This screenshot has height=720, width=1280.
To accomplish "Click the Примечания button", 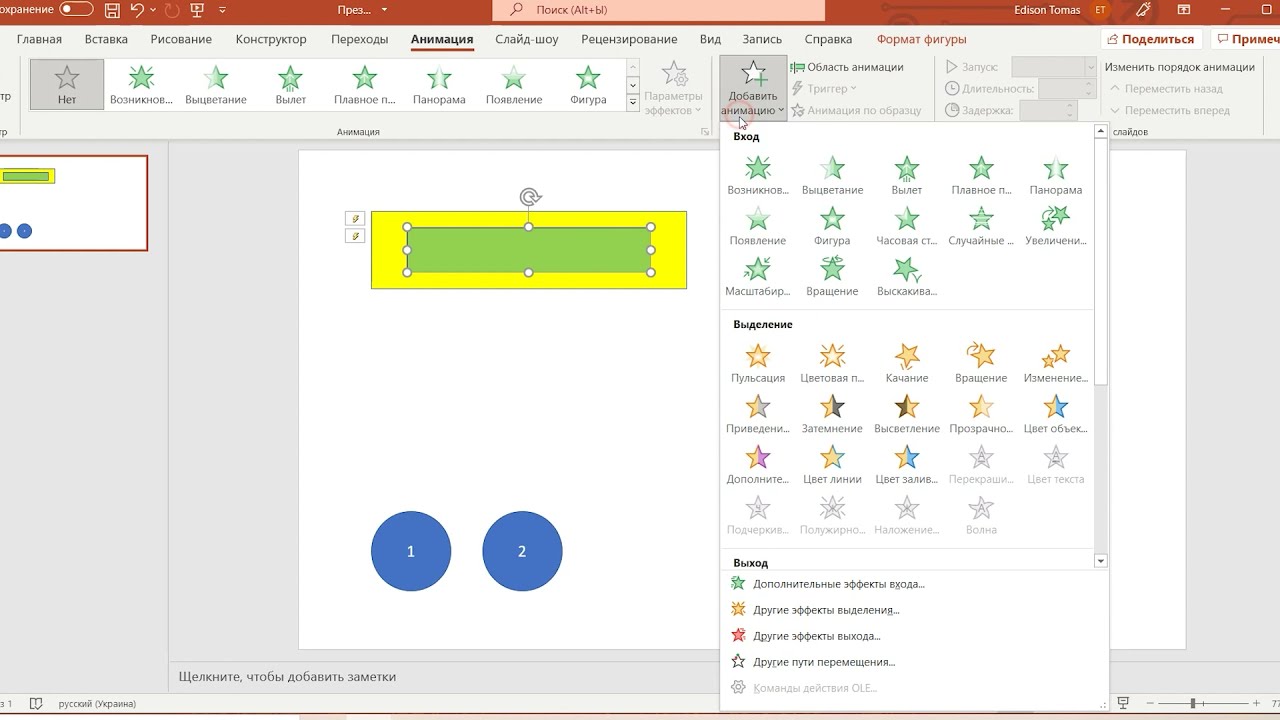I will click(x=1246, y=39).
